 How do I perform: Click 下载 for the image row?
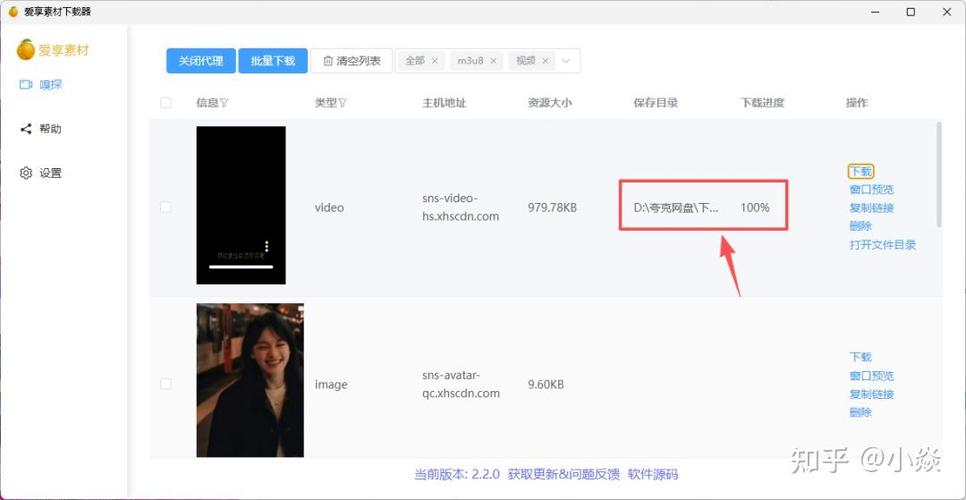pyautogui.click(x=861, y=357)
